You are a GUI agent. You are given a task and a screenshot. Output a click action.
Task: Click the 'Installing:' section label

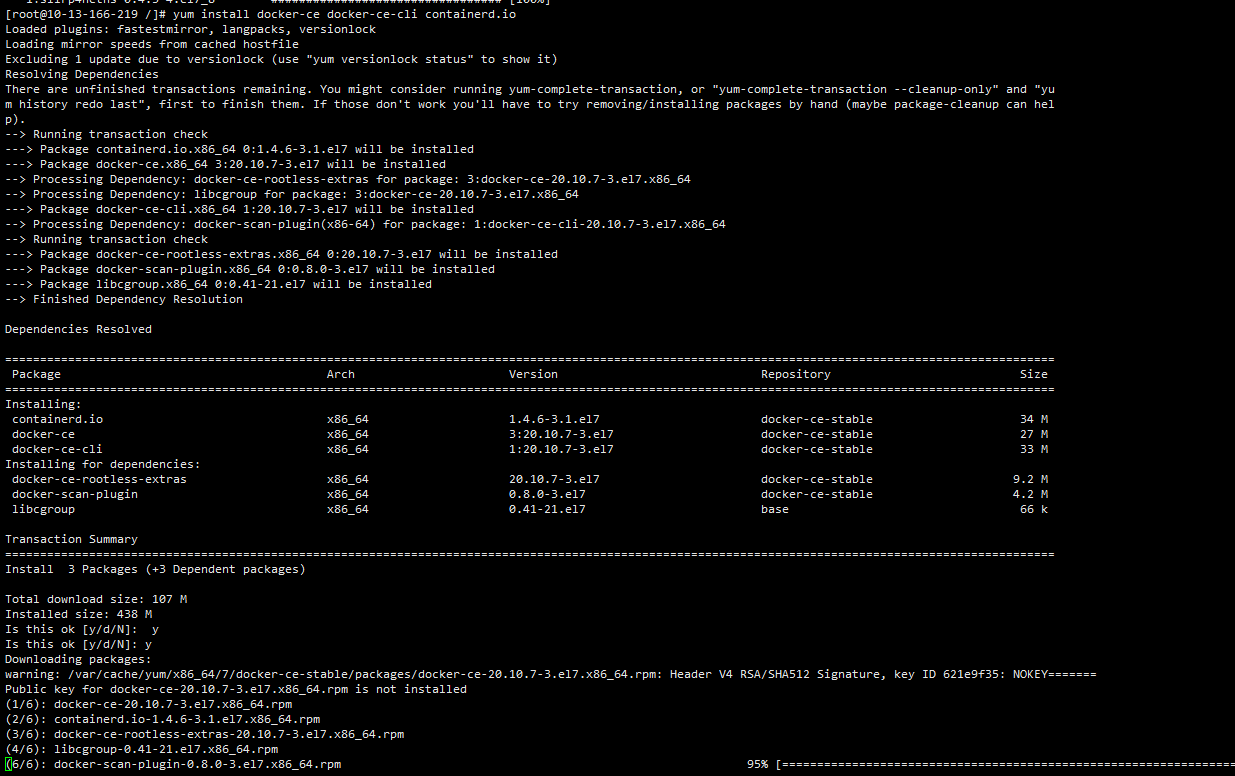click(43, 404)
